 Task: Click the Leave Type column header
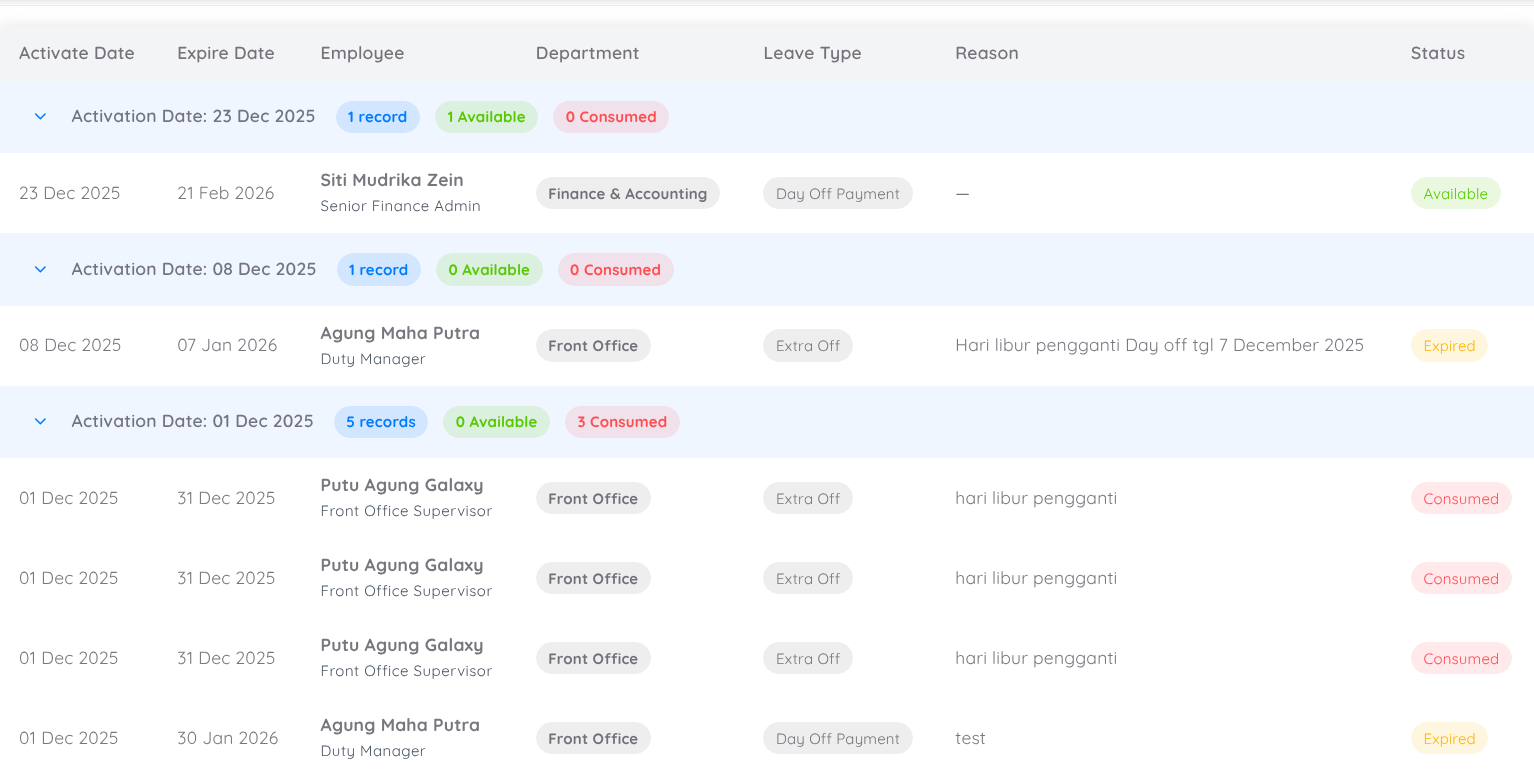click(x=812, y=53)
